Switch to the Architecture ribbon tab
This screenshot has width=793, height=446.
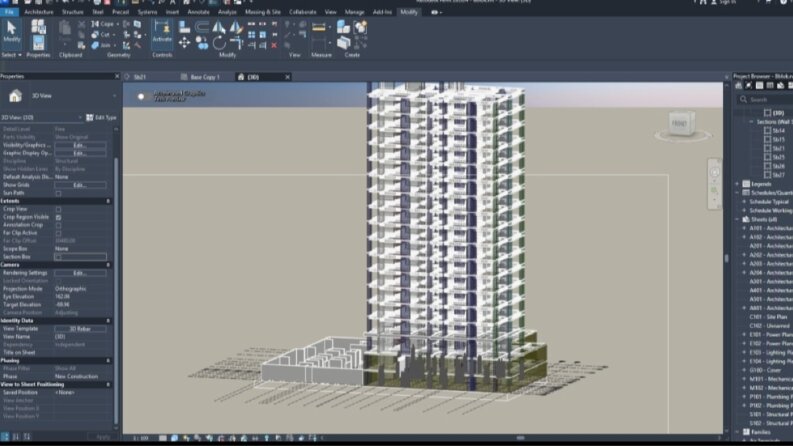pos(38,12)
